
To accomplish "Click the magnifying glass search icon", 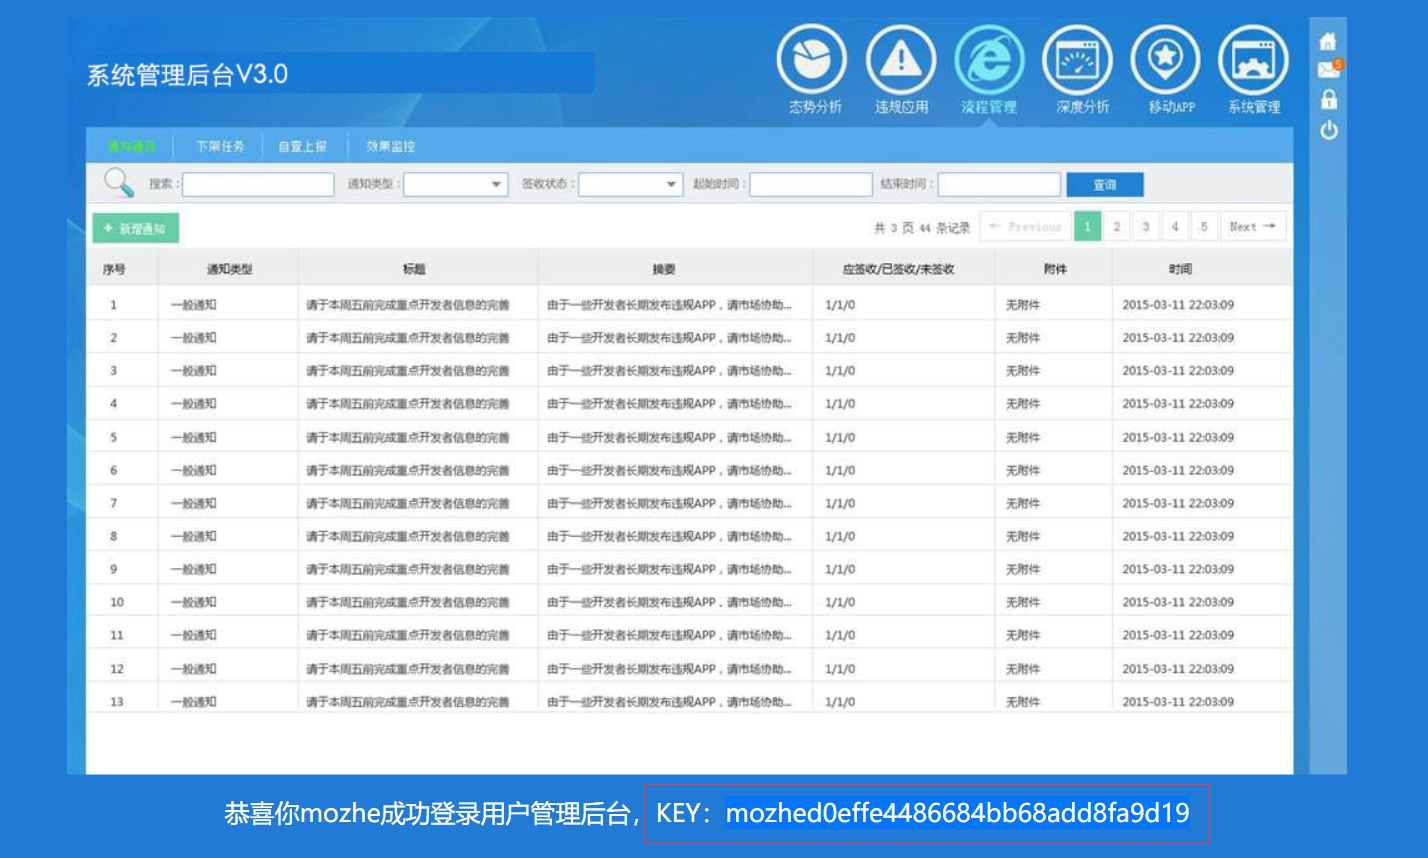I will 119,182.
